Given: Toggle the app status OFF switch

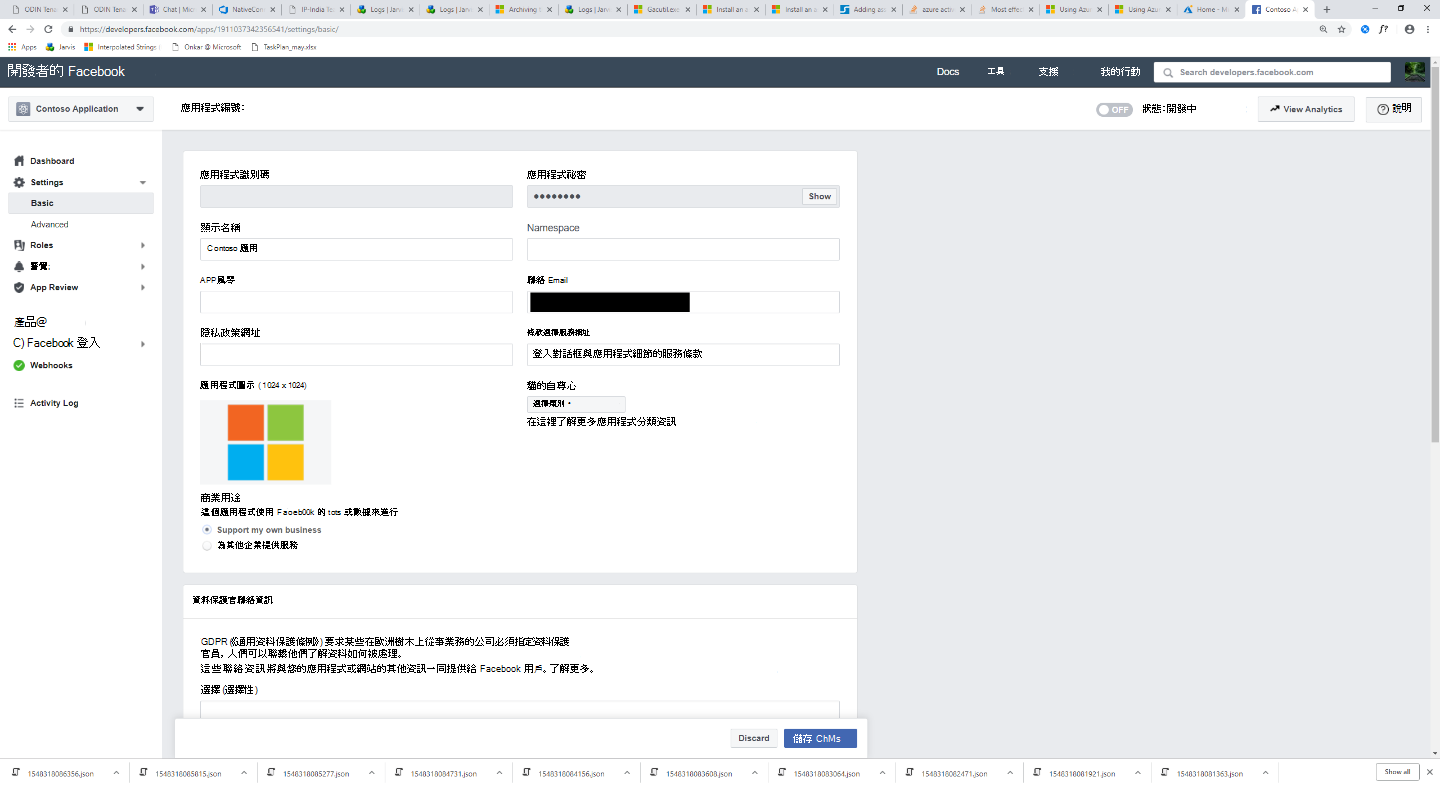Looking at the screenshot, I should [x=1114, y=109].
